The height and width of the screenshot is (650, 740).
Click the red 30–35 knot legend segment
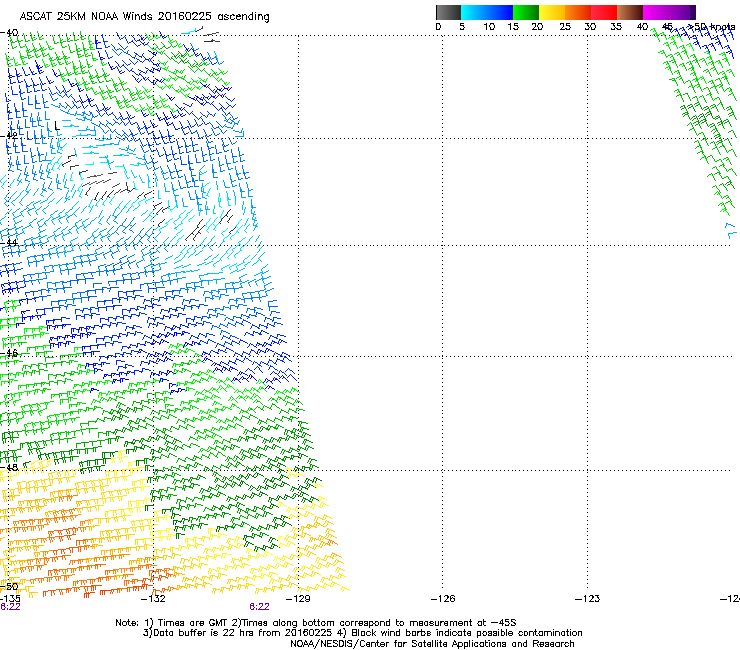tap(604, 12)
